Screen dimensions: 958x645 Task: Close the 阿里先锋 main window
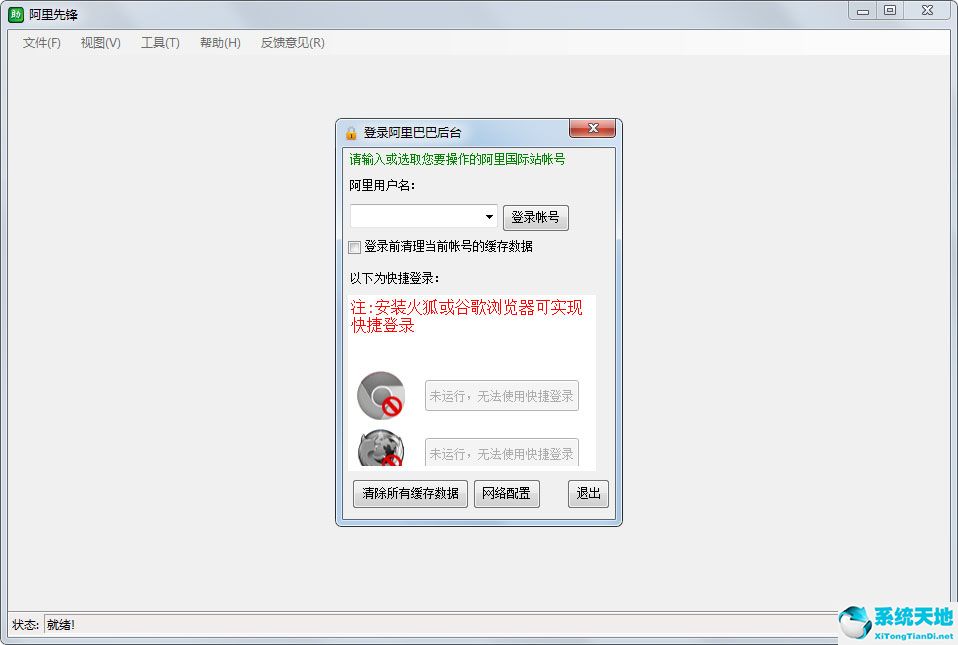tap(927, 10)
